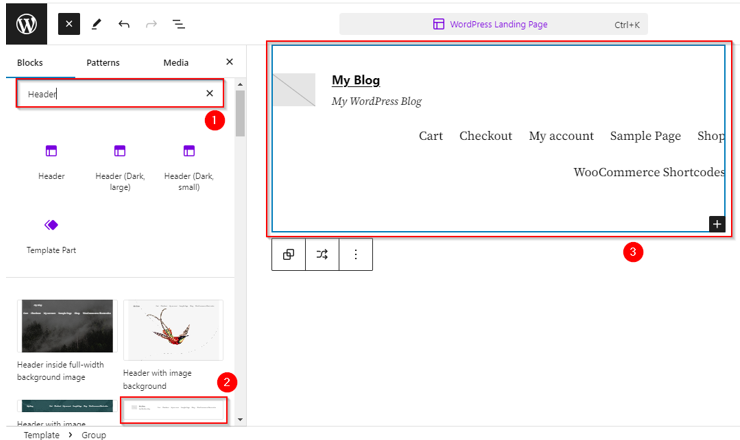Open the WordPress Landing Page command bar
The height and width of the screenshot is (440, 740).
(x=493, y=24)
